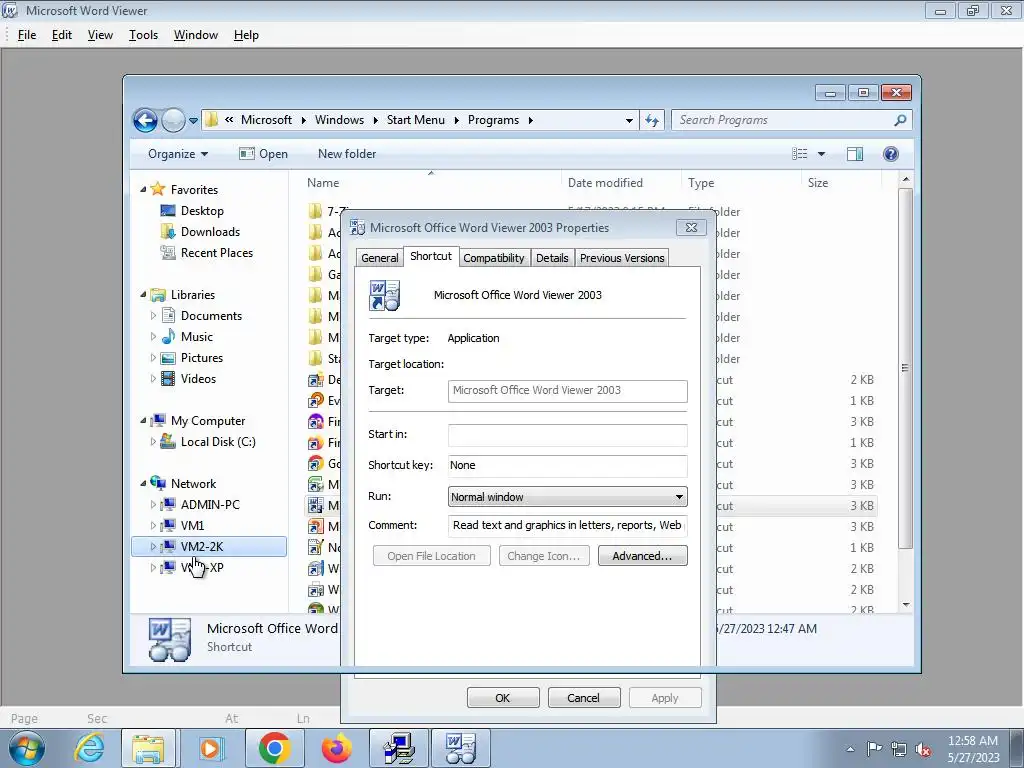Select VM1 in the Network tree

click(192, 526)
